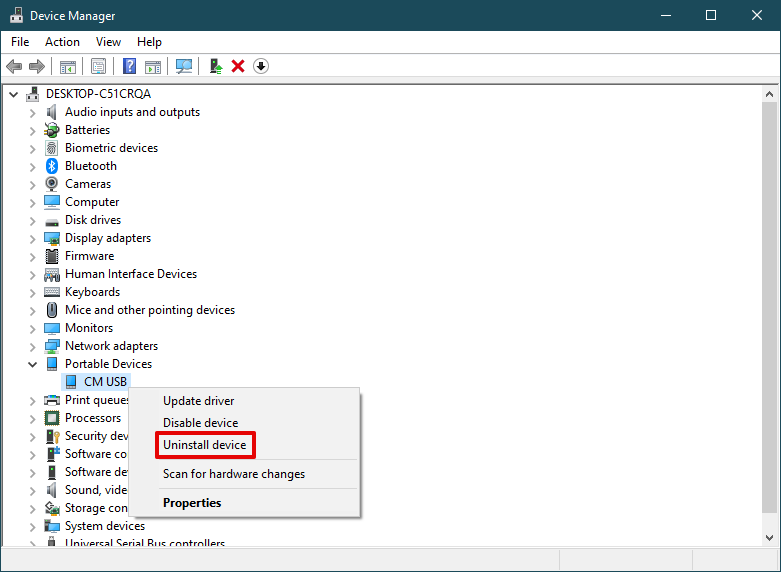
Task: Select the Batteries tree item
Action: 88,130
